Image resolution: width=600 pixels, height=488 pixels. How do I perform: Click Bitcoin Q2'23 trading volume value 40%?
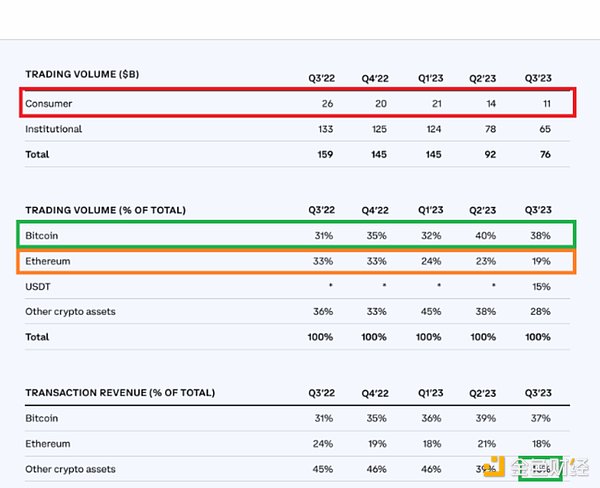[484, 237]
